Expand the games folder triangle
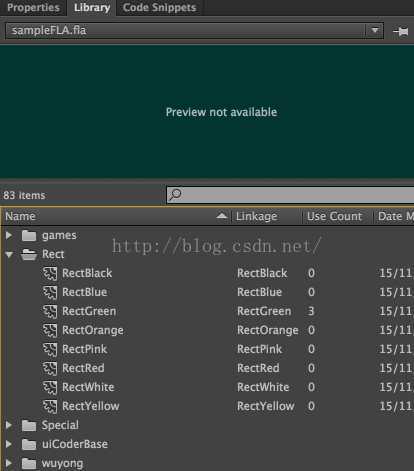This screenshot has width=414, height=471. click(x=9, y=235)
